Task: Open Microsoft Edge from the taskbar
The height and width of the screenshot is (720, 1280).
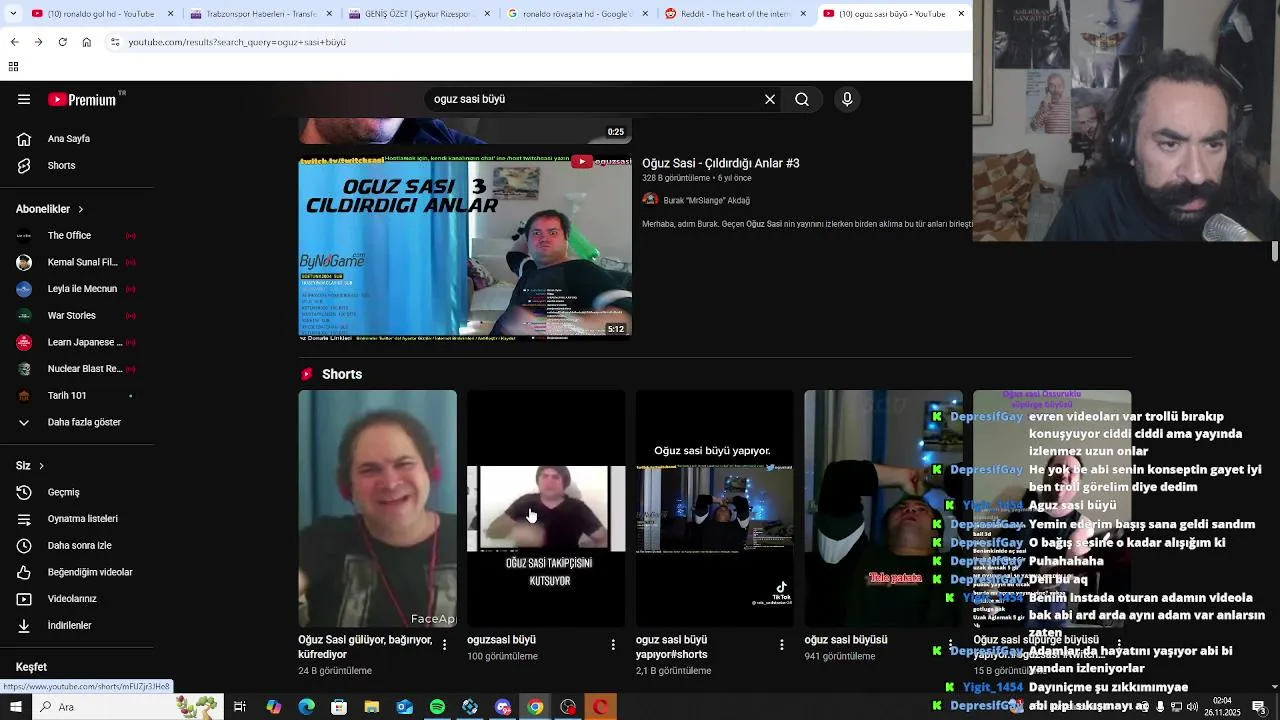Action: pyautogui.click(x=306, y=707)
